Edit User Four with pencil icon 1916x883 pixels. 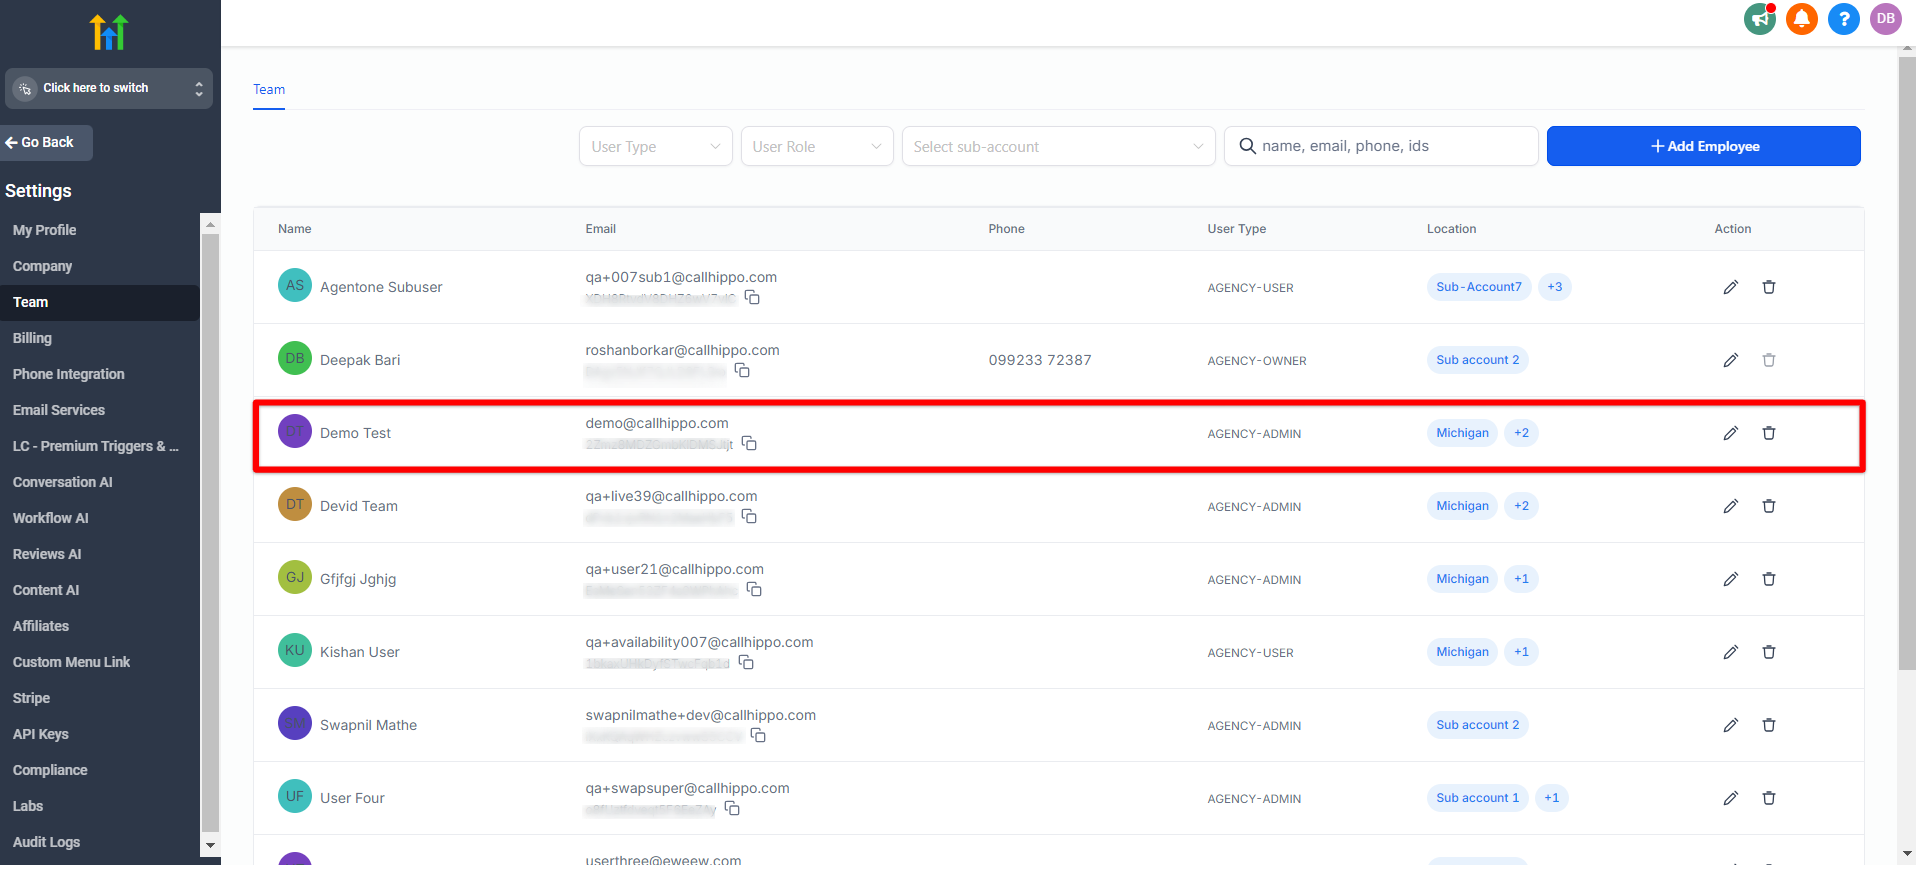pyautogui.click(x=1731, y=798)
